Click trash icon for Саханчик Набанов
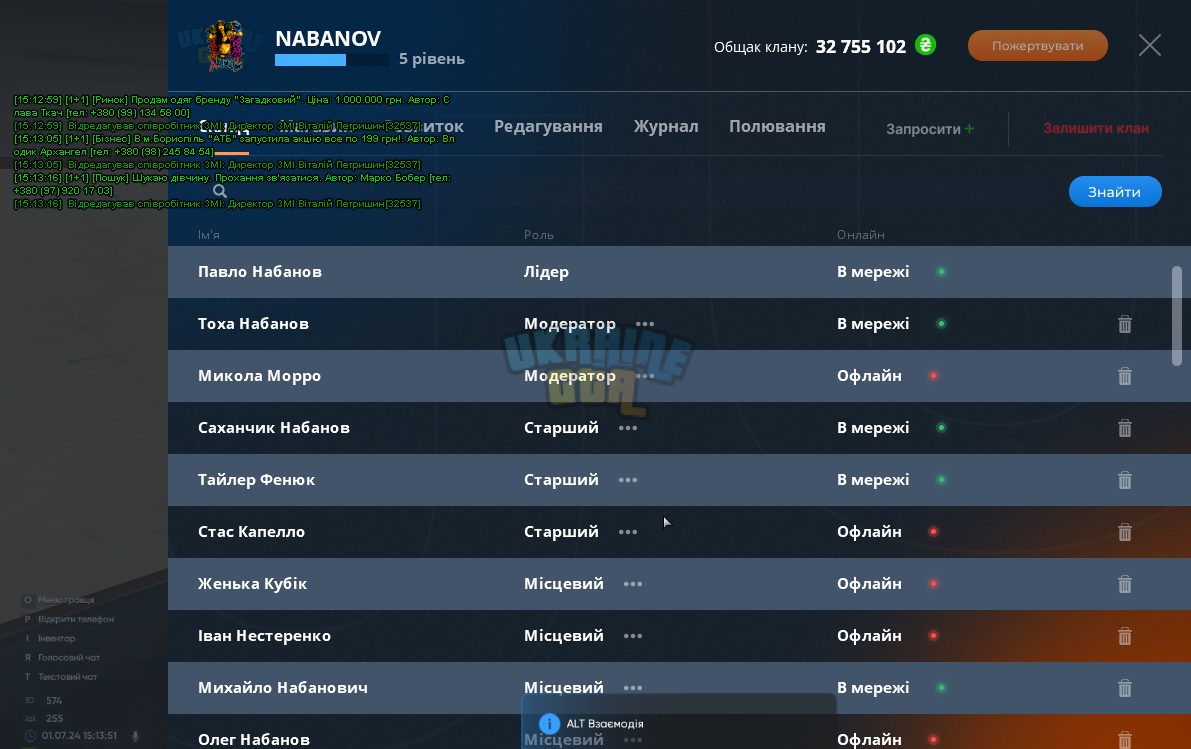This screenshot has width=1191, height=749. tap(1124, 428)
